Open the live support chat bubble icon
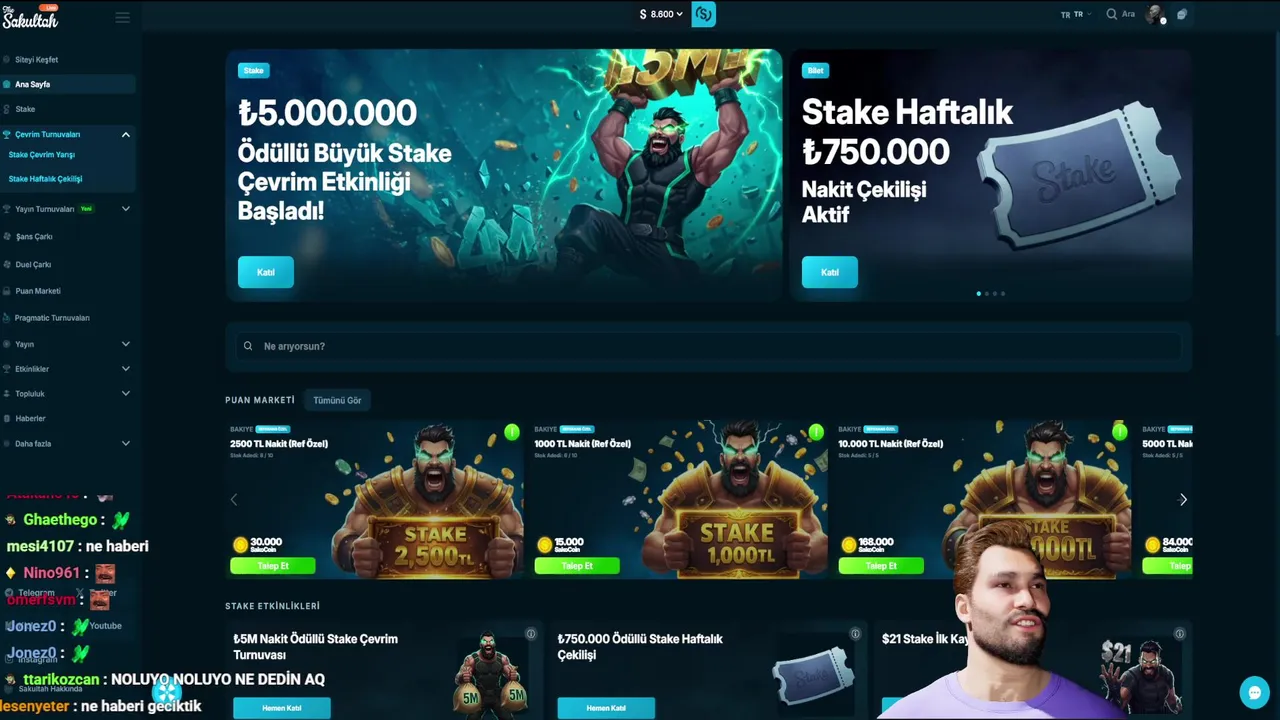1280x720 pixels. pyautogui.click(x=1254, y=692)
